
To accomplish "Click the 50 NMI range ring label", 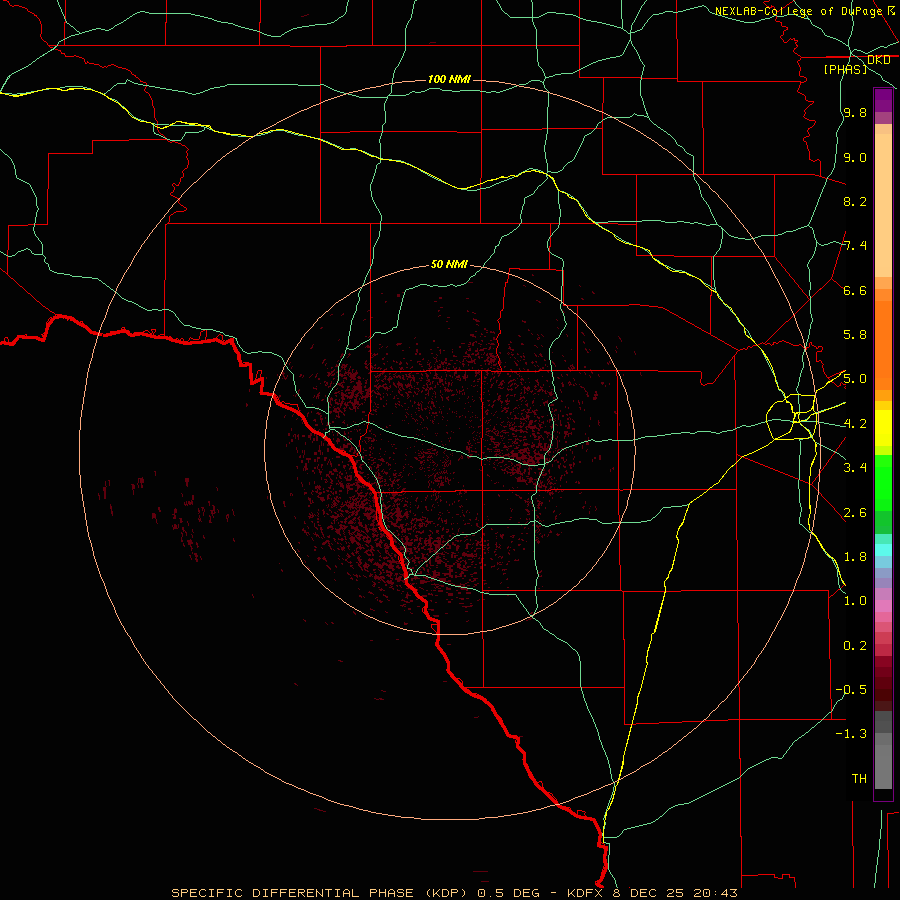I will 449,265.
